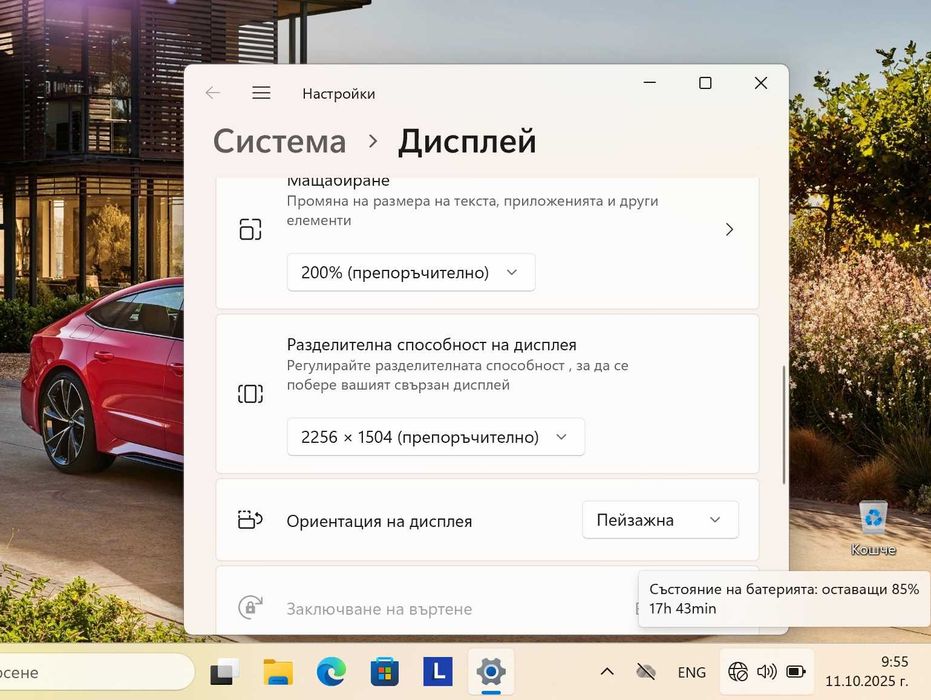
Task: Open orientation dropdown showing Пейзажна
Action: click(660, 520)
